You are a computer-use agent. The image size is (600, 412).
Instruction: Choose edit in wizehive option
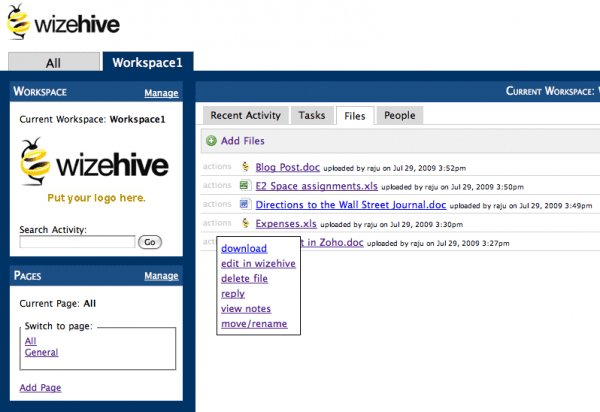pos(258,263)
